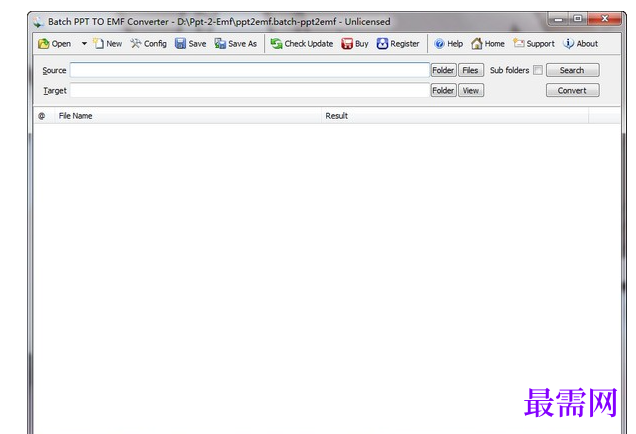Click the Save toolbar icon
This screenshot has height=434, width=636.
[x=191, y=43]
